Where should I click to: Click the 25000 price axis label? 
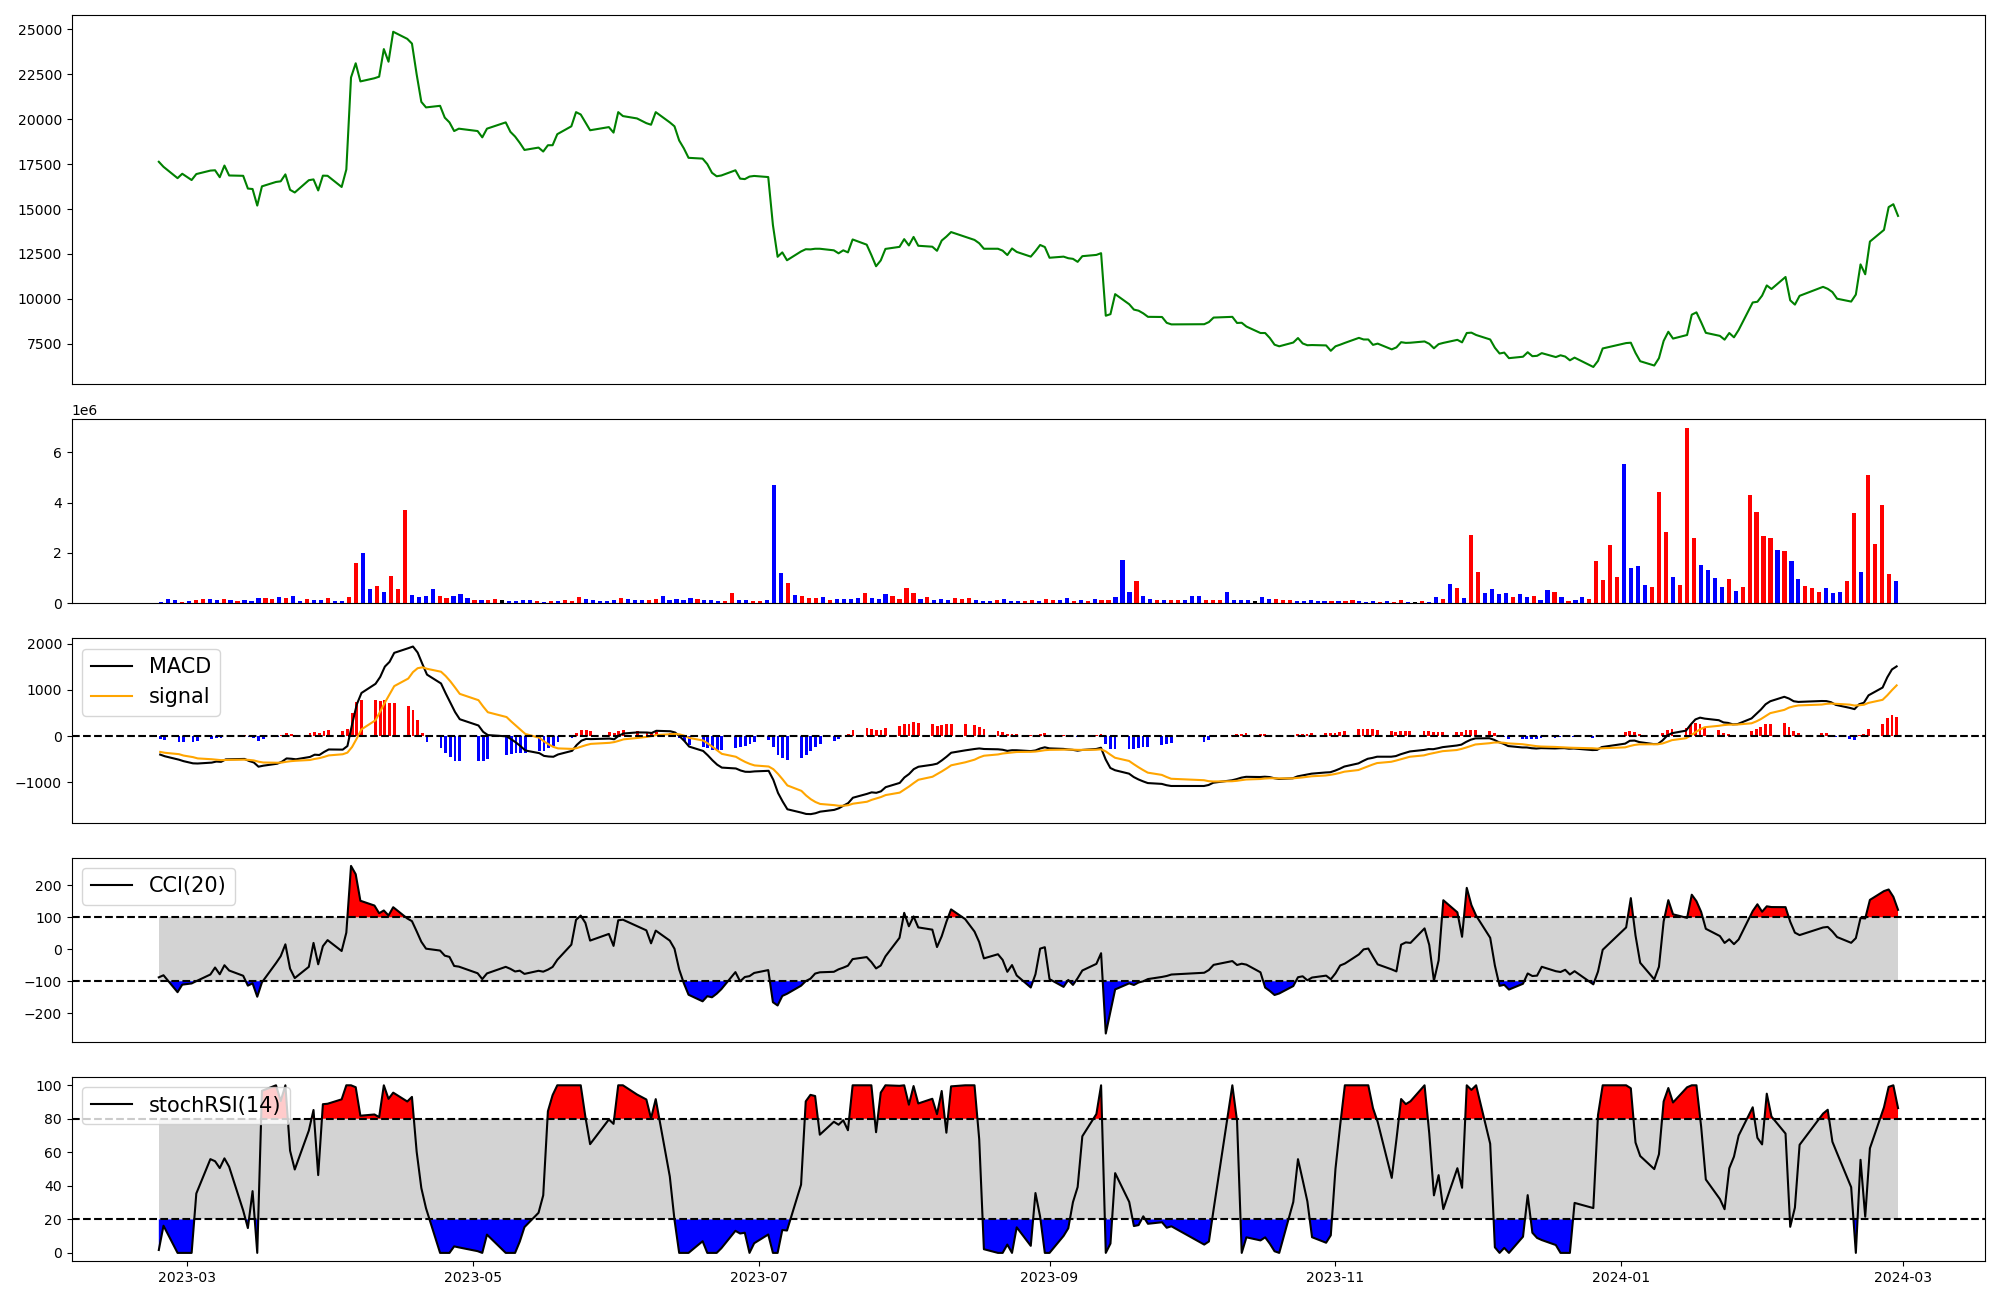click(40, 30)
